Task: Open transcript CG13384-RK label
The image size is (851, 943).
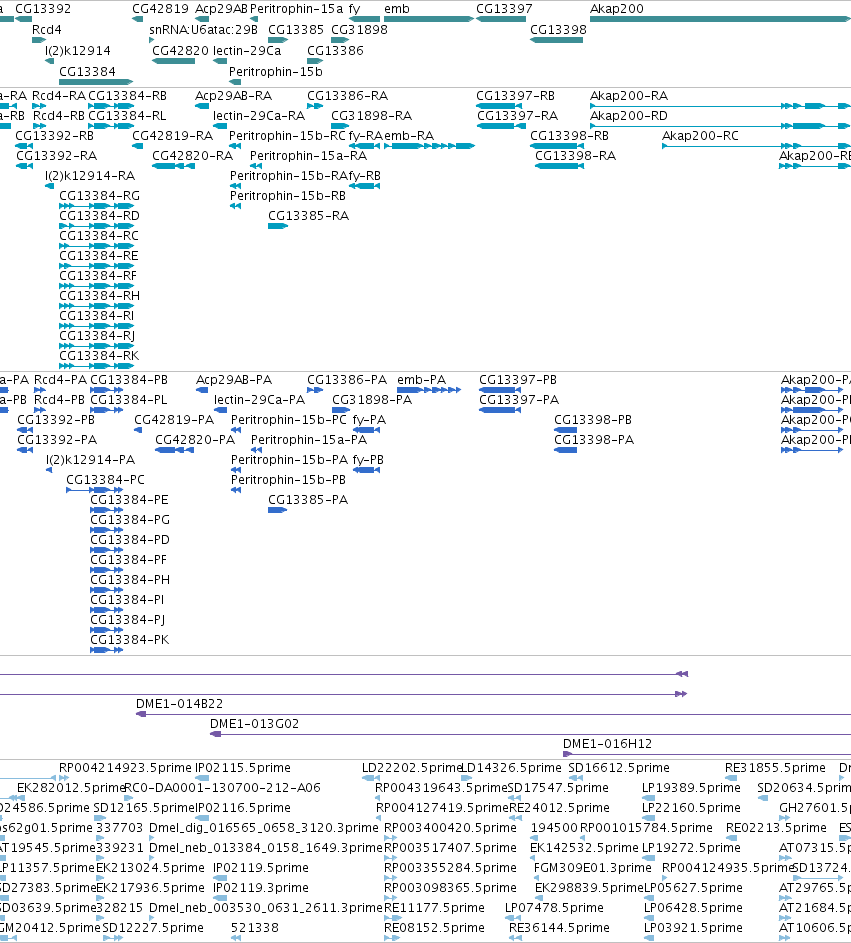Action: point(99,355)
